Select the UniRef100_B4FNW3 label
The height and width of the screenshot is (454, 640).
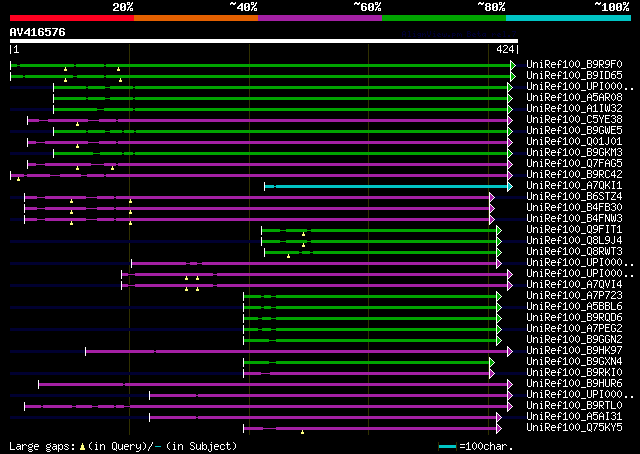tap(574, 219)
